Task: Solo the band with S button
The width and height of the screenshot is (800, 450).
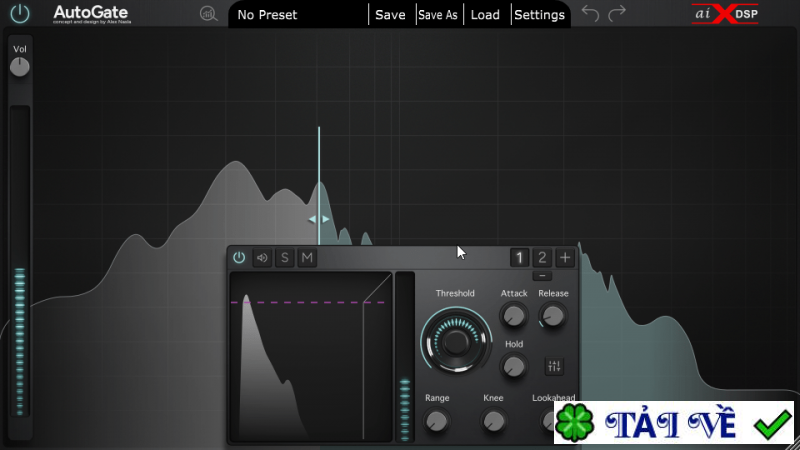Action: (285, 258)
